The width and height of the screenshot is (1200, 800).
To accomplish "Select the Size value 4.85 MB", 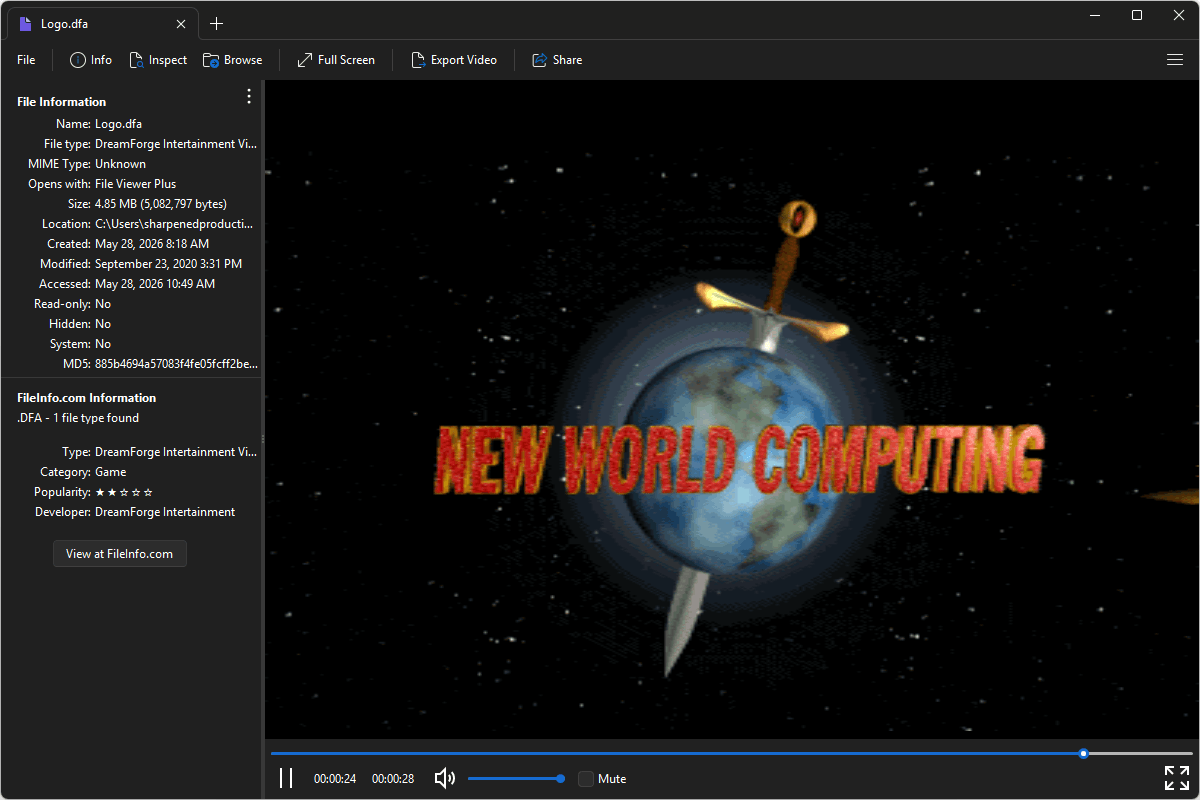I will [x=161, y=204].
